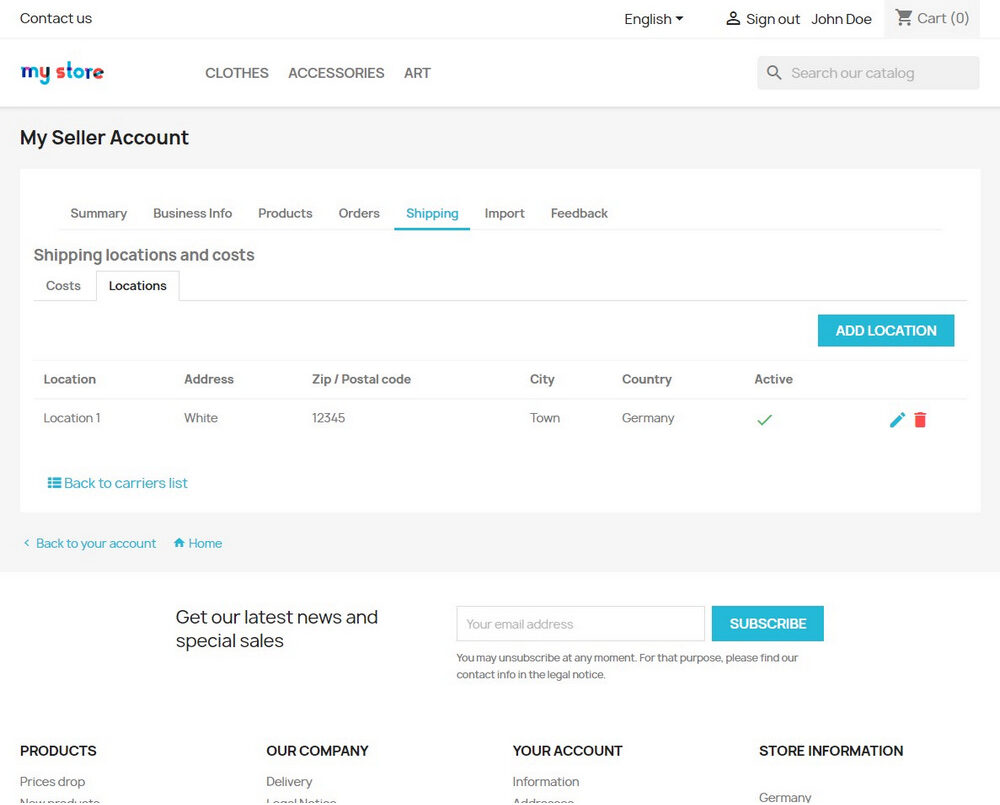Go back via Back to your account
The image size is (1000, 805).
[96, 543]
